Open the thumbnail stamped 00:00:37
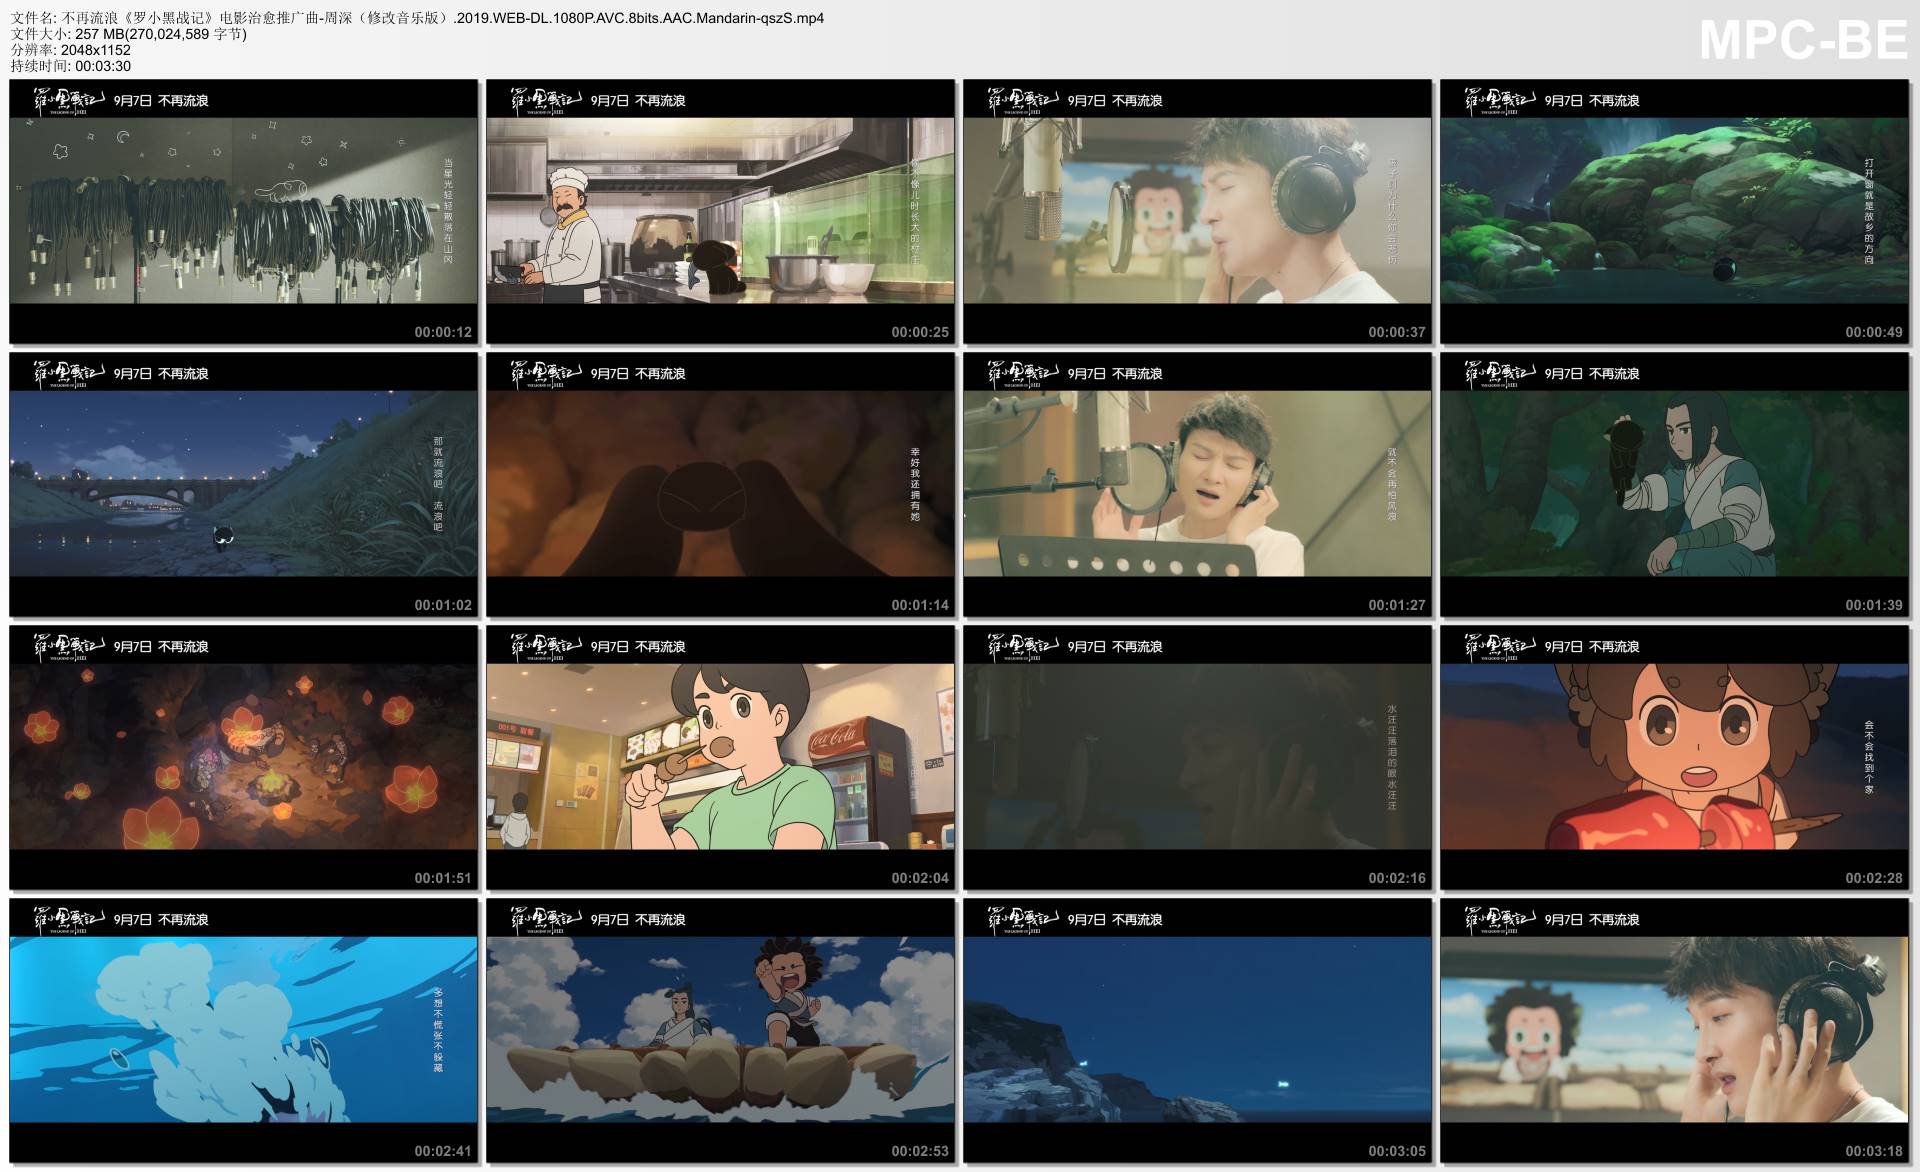 (x=1198, y=212)
